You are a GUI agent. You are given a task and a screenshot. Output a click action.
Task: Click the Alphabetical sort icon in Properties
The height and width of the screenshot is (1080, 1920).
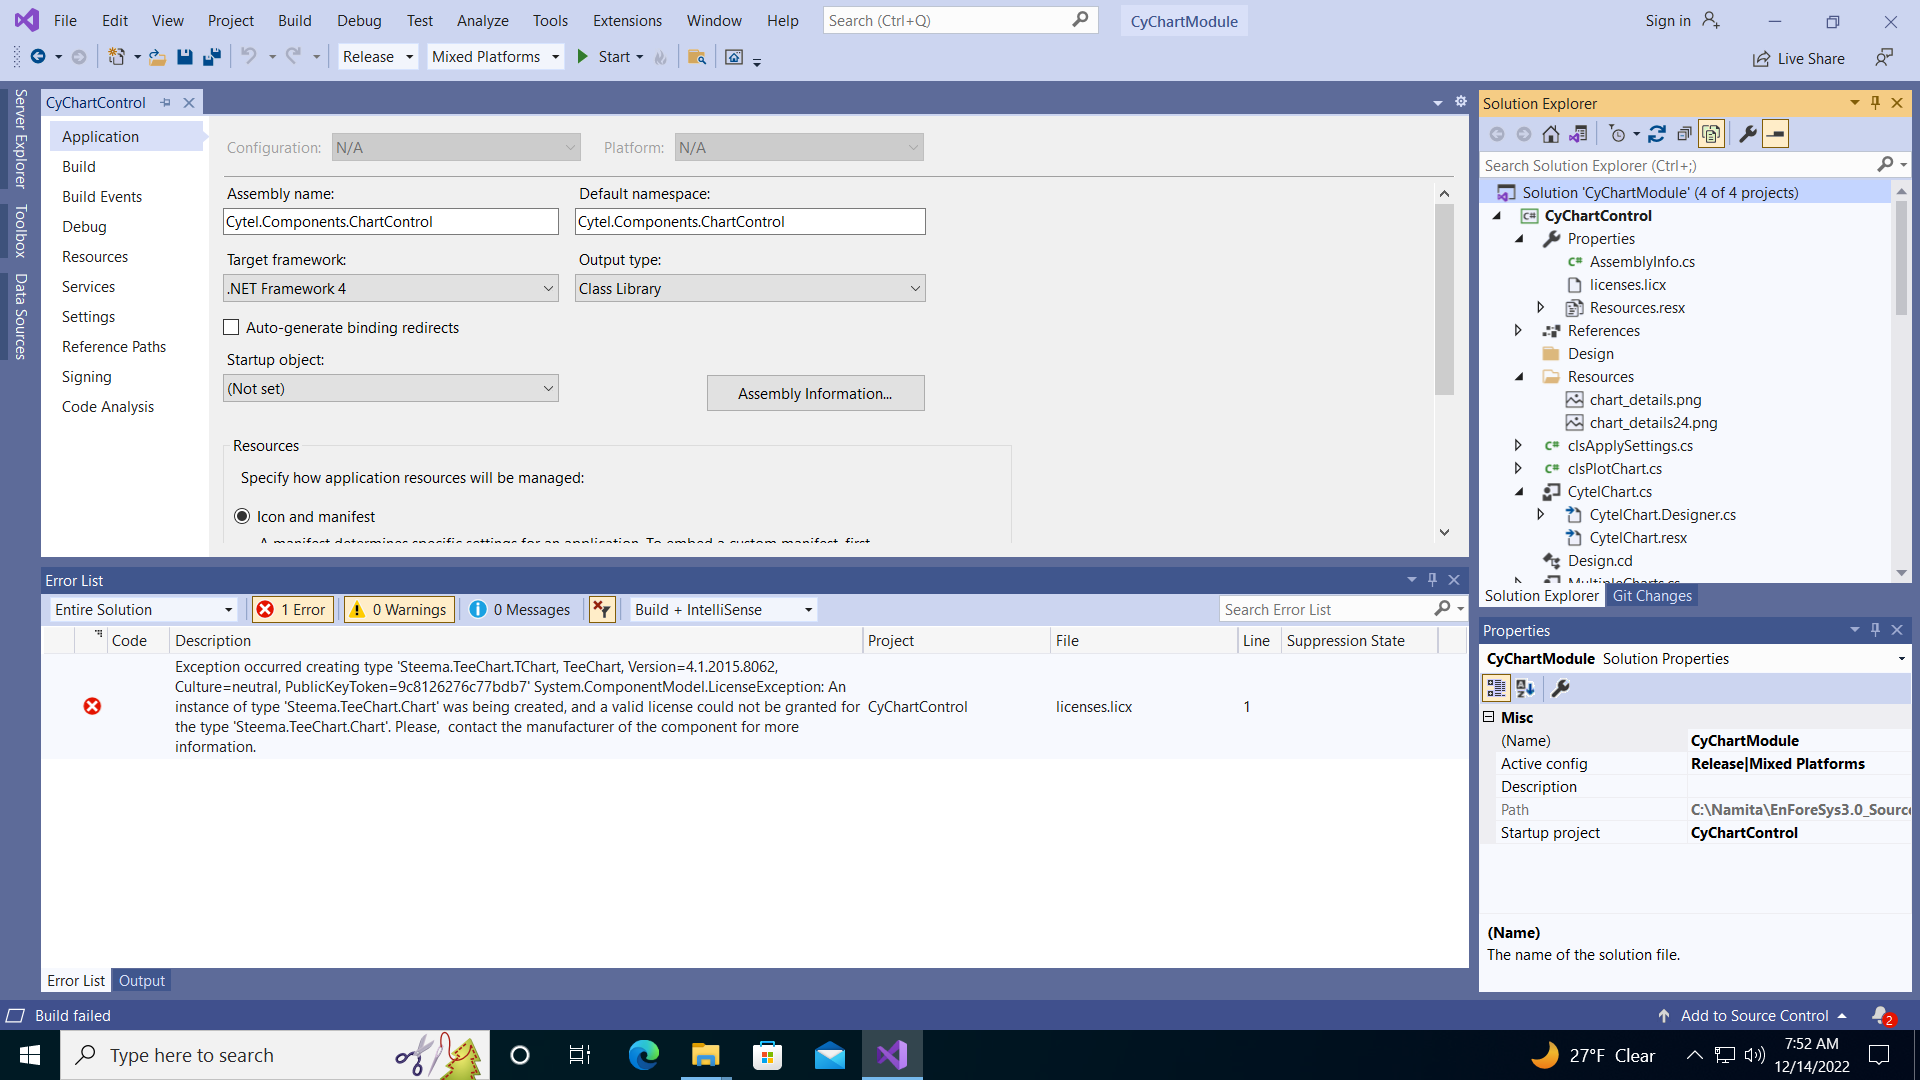tap(1525, 688)
